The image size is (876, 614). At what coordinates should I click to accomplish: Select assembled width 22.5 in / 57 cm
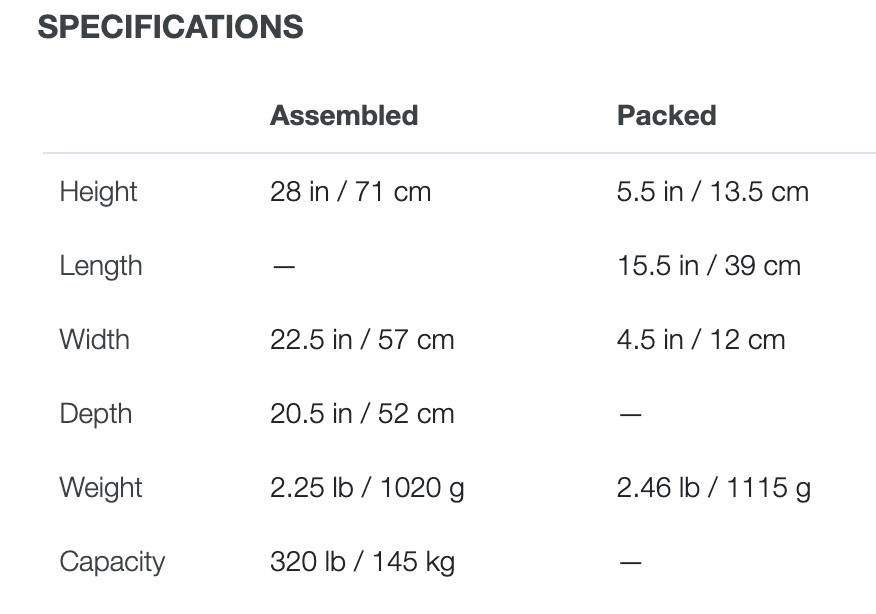point(362,340)
